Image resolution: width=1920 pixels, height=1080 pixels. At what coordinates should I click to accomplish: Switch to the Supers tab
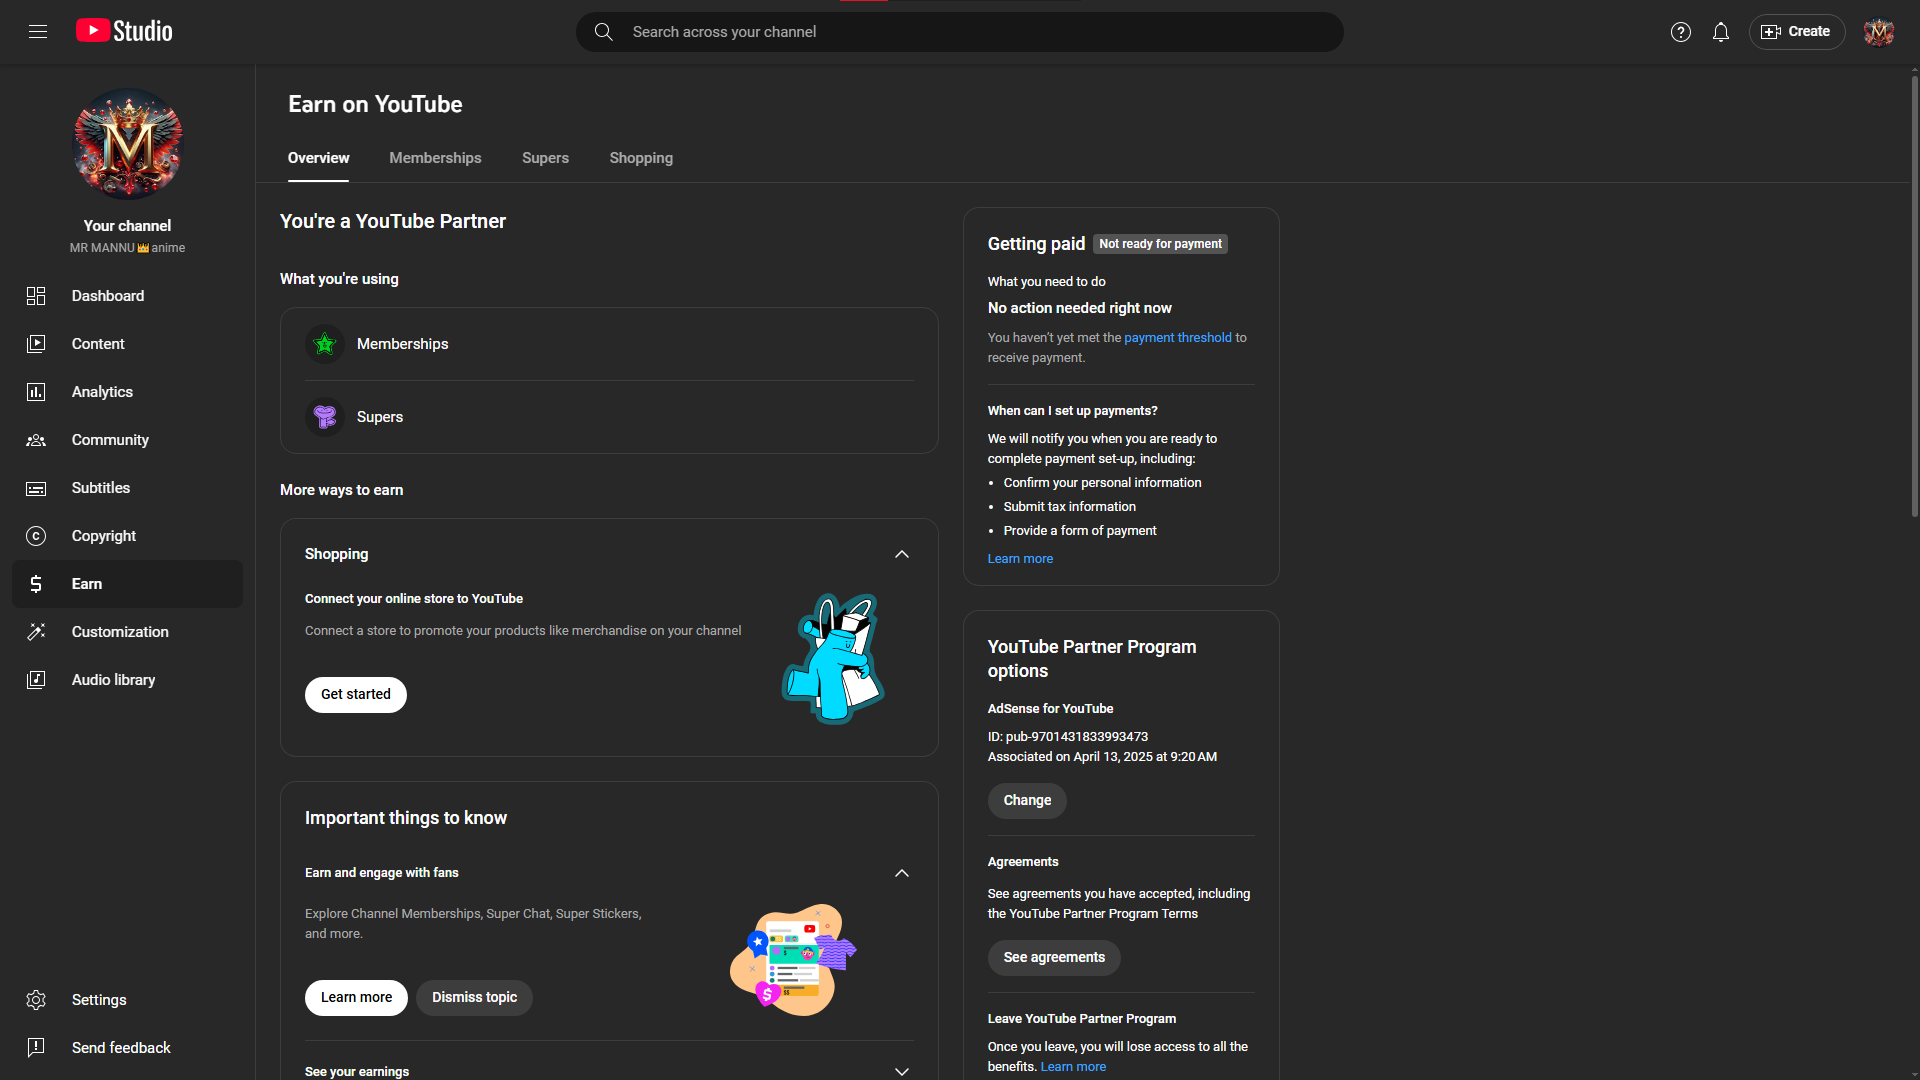pyautogui.click(x=545, y=158)
